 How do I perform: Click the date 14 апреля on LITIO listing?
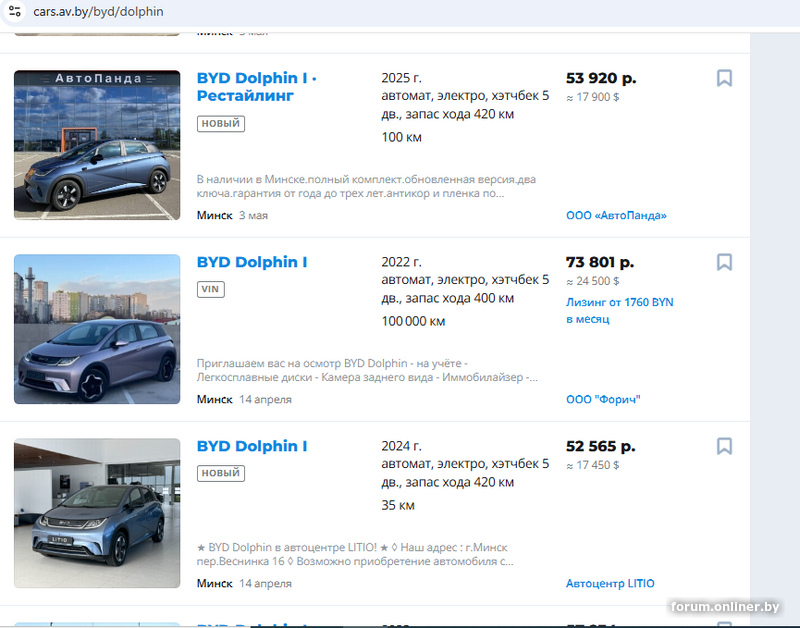coord(265,584)
